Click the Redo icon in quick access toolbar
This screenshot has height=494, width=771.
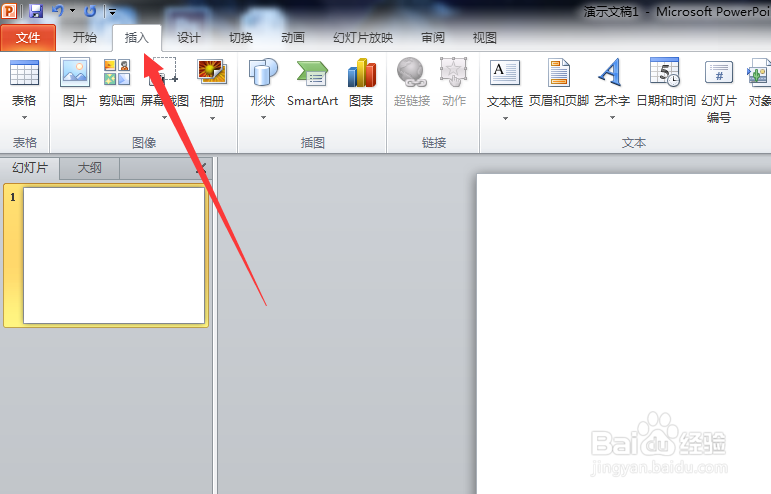[90, 11]
